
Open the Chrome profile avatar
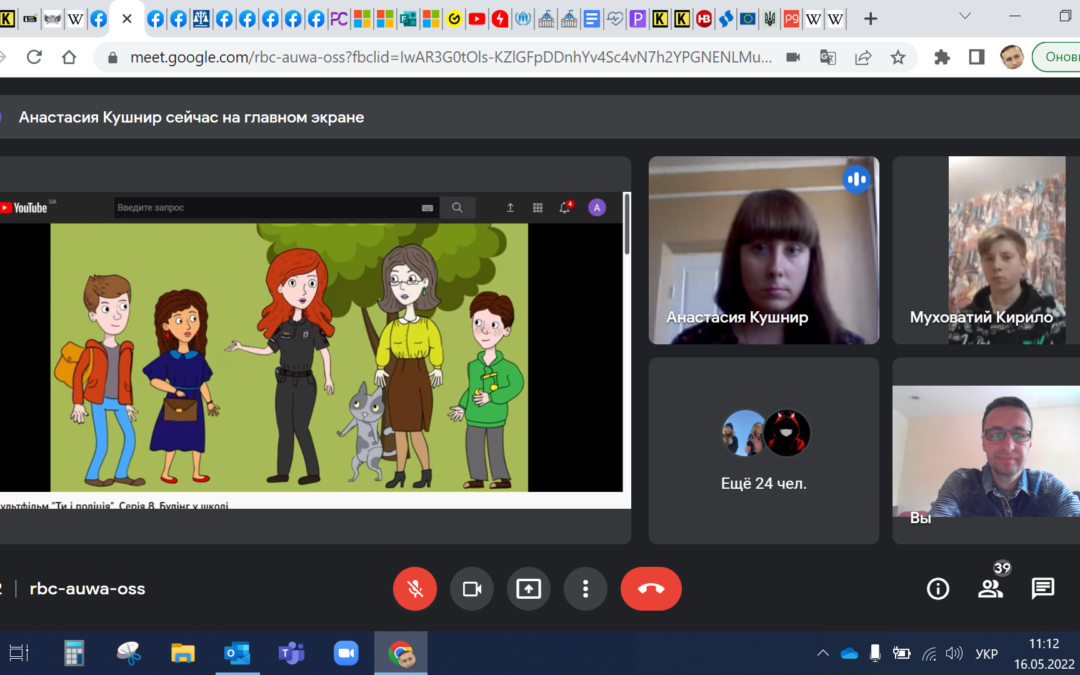[x=1012, y=58]
